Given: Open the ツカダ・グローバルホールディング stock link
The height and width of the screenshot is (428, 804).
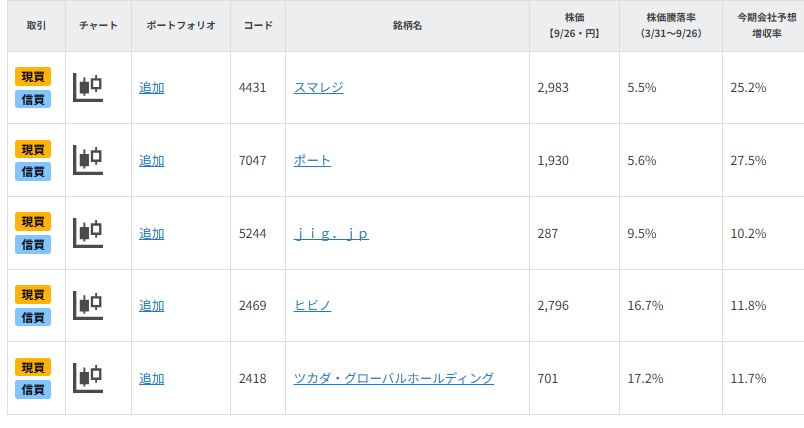Looking at the screenshot, I should click(394, 379).
